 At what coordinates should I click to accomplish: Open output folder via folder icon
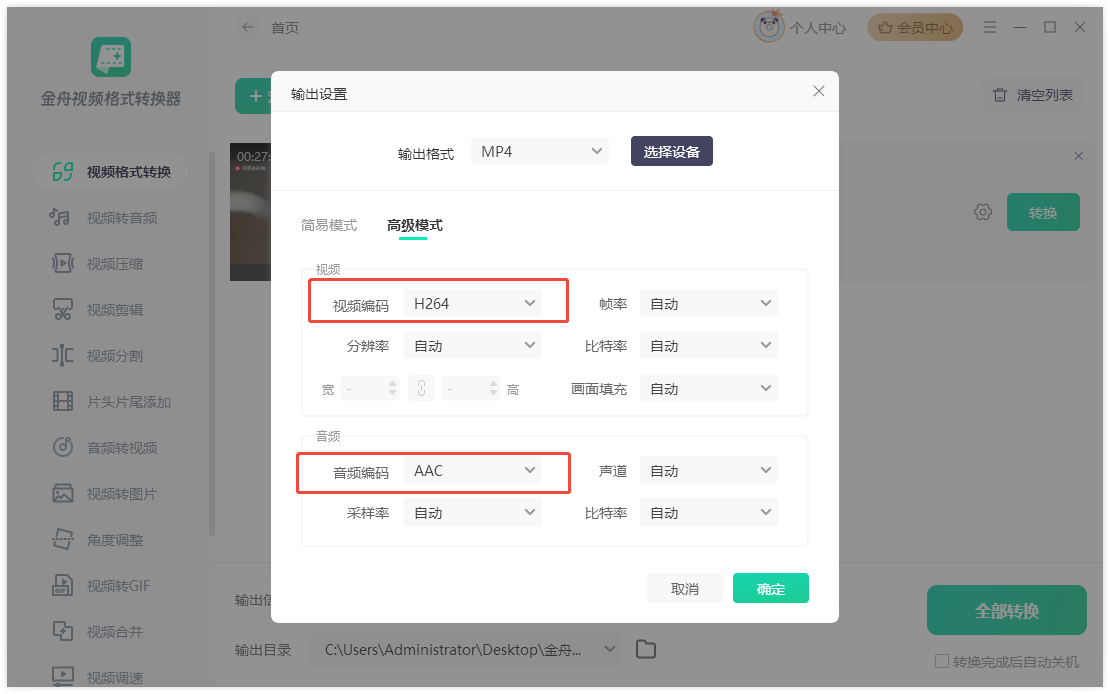coord(646,650)
